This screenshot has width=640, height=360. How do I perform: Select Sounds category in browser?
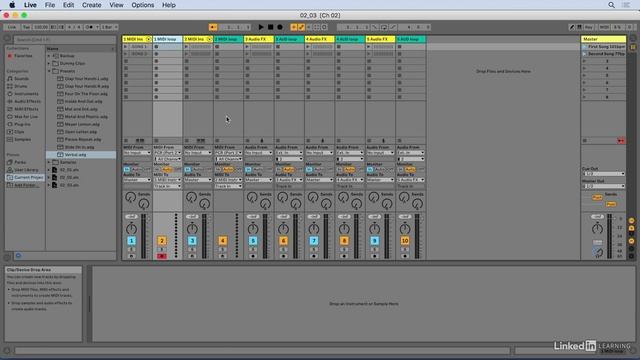pos(21,78)
